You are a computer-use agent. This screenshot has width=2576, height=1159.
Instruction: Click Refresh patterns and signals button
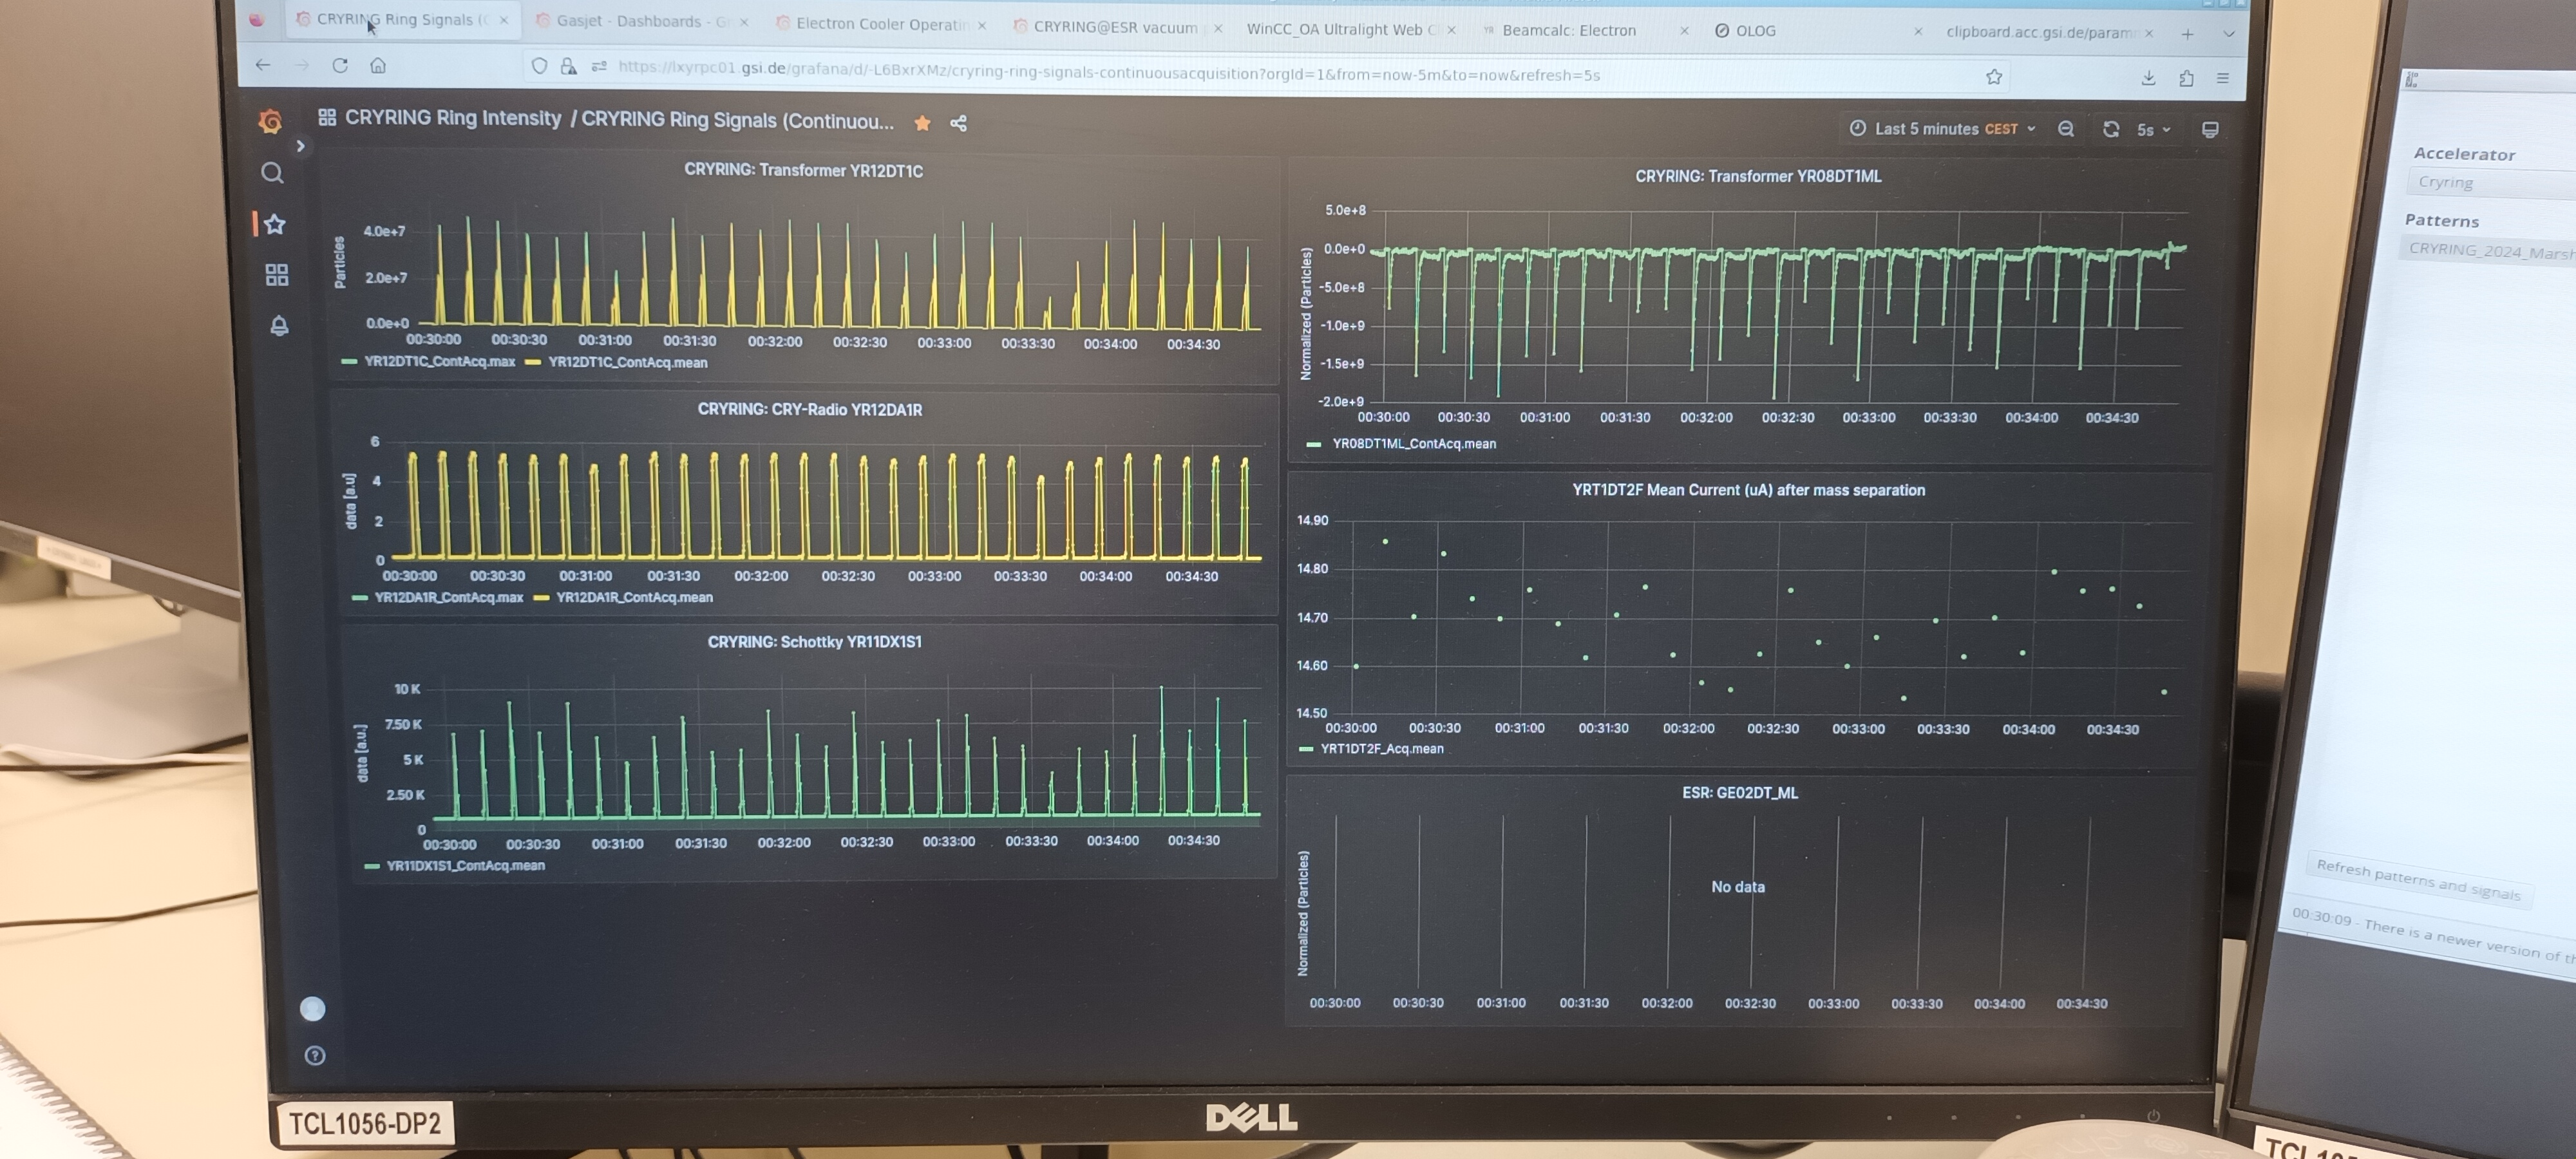(x=2417, y=879)
